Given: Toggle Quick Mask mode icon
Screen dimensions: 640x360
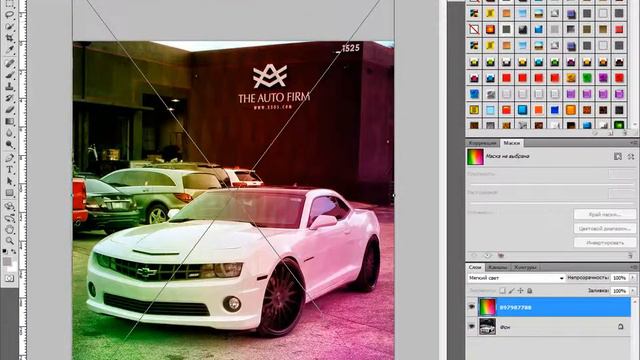Looking at the screenshot, I should click(x=9, y=278).
